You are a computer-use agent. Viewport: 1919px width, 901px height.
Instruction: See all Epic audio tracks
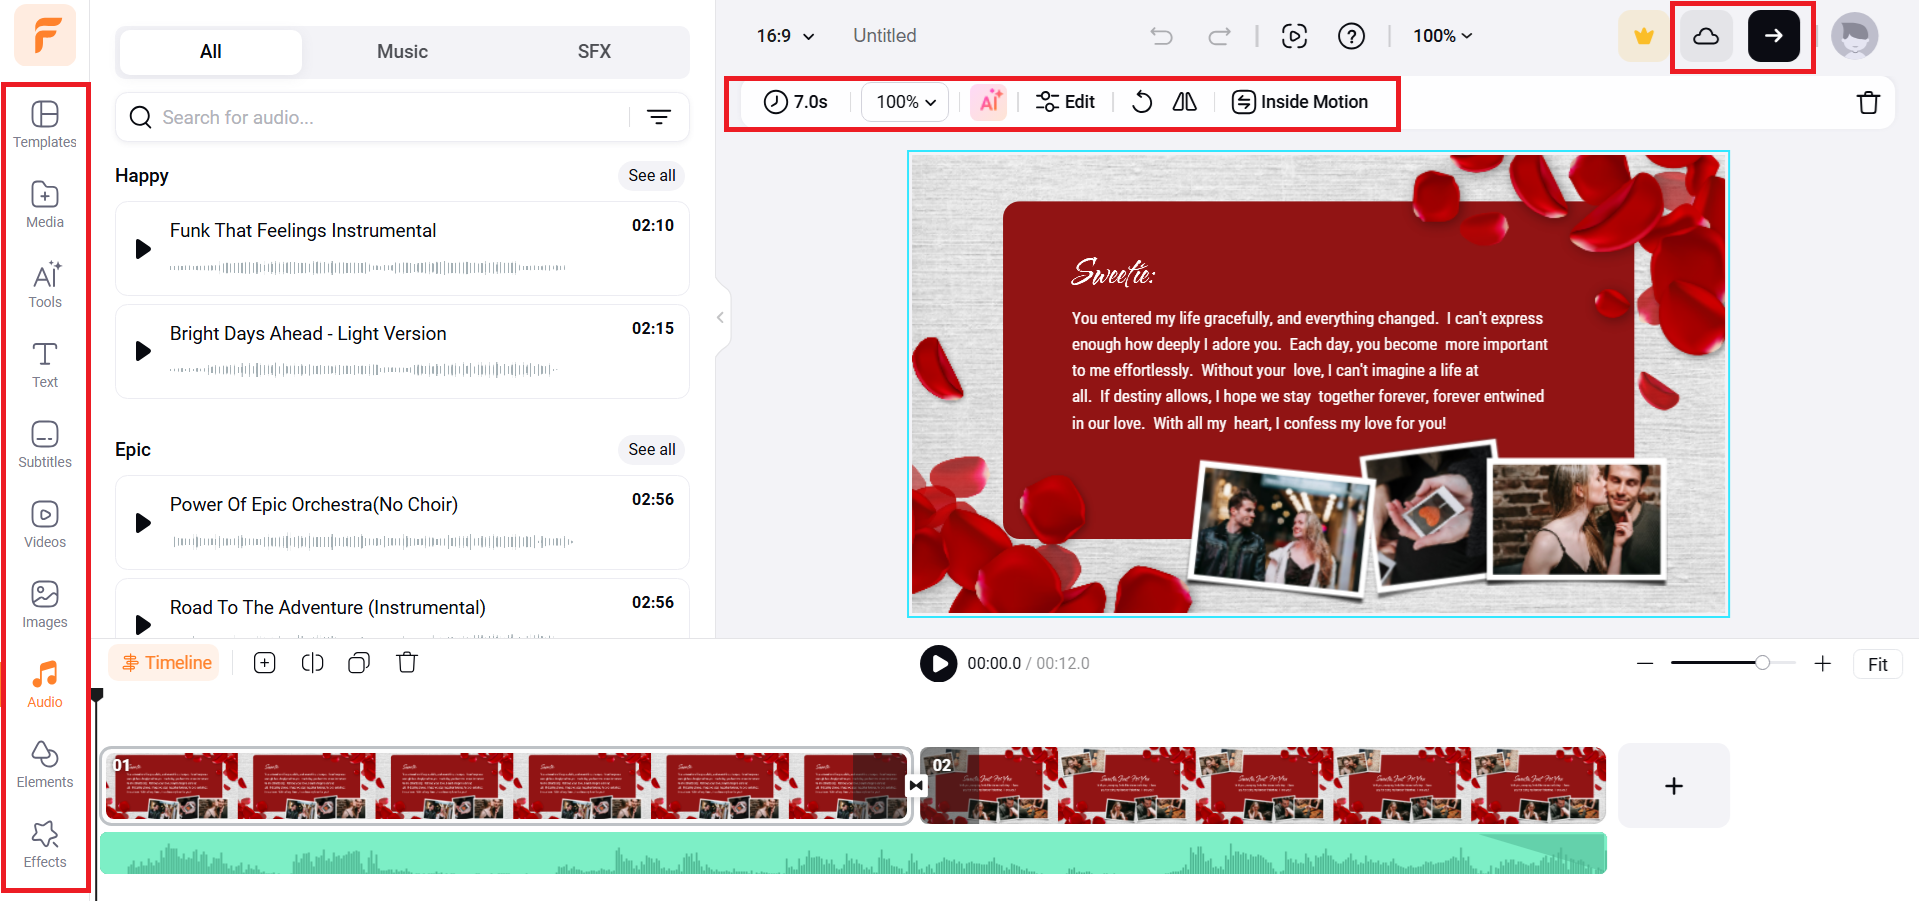(x=650, y=449)
